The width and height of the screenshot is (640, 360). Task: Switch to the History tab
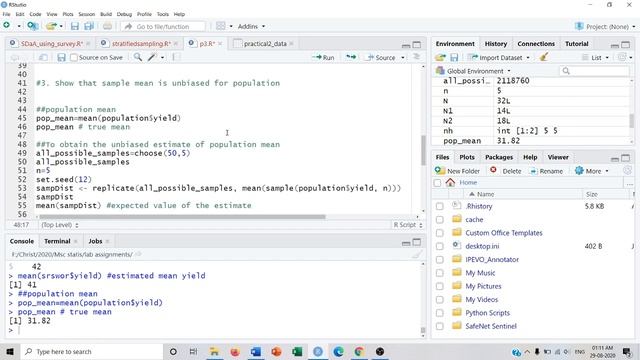[x=496, y=44]
